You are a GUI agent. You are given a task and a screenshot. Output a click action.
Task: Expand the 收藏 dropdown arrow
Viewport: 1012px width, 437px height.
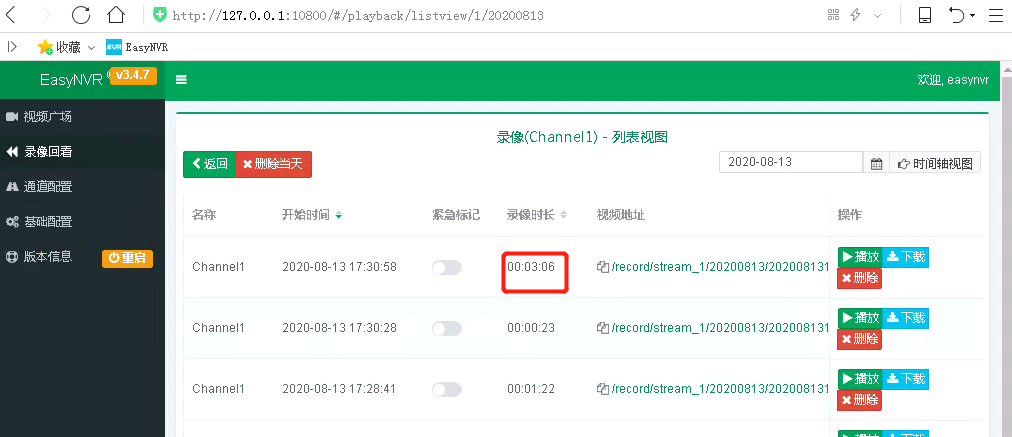91,47
